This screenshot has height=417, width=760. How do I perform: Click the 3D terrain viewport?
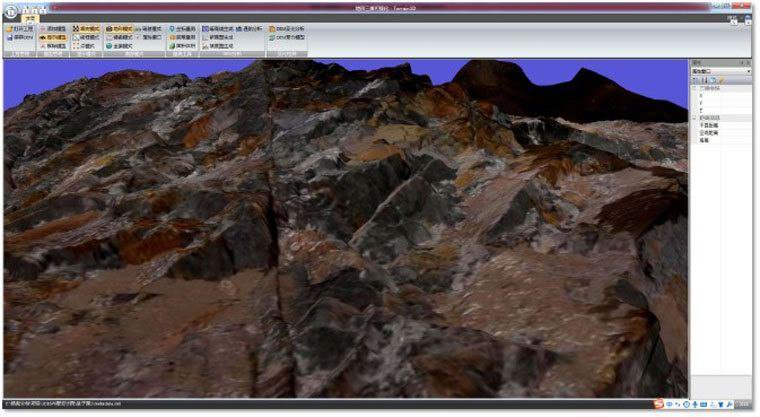point(346,228)
